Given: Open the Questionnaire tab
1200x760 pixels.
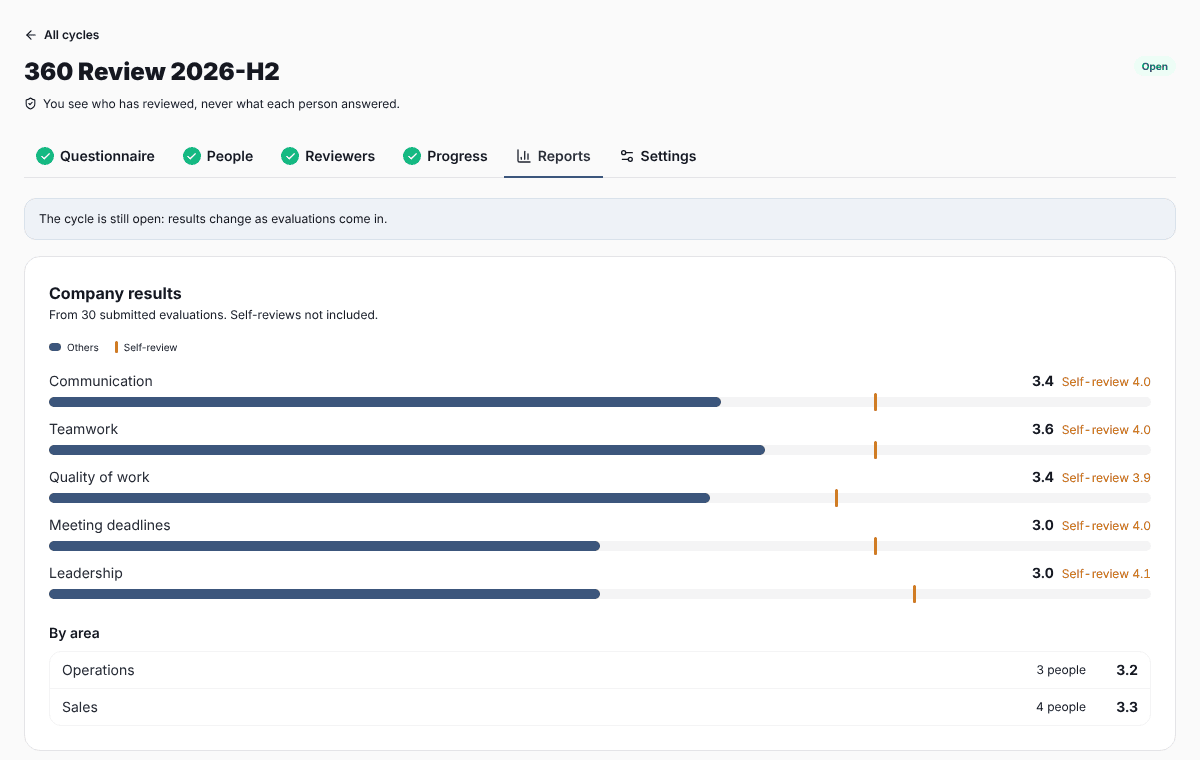Looking at the screenshot, I should click(x=95, y=156).
